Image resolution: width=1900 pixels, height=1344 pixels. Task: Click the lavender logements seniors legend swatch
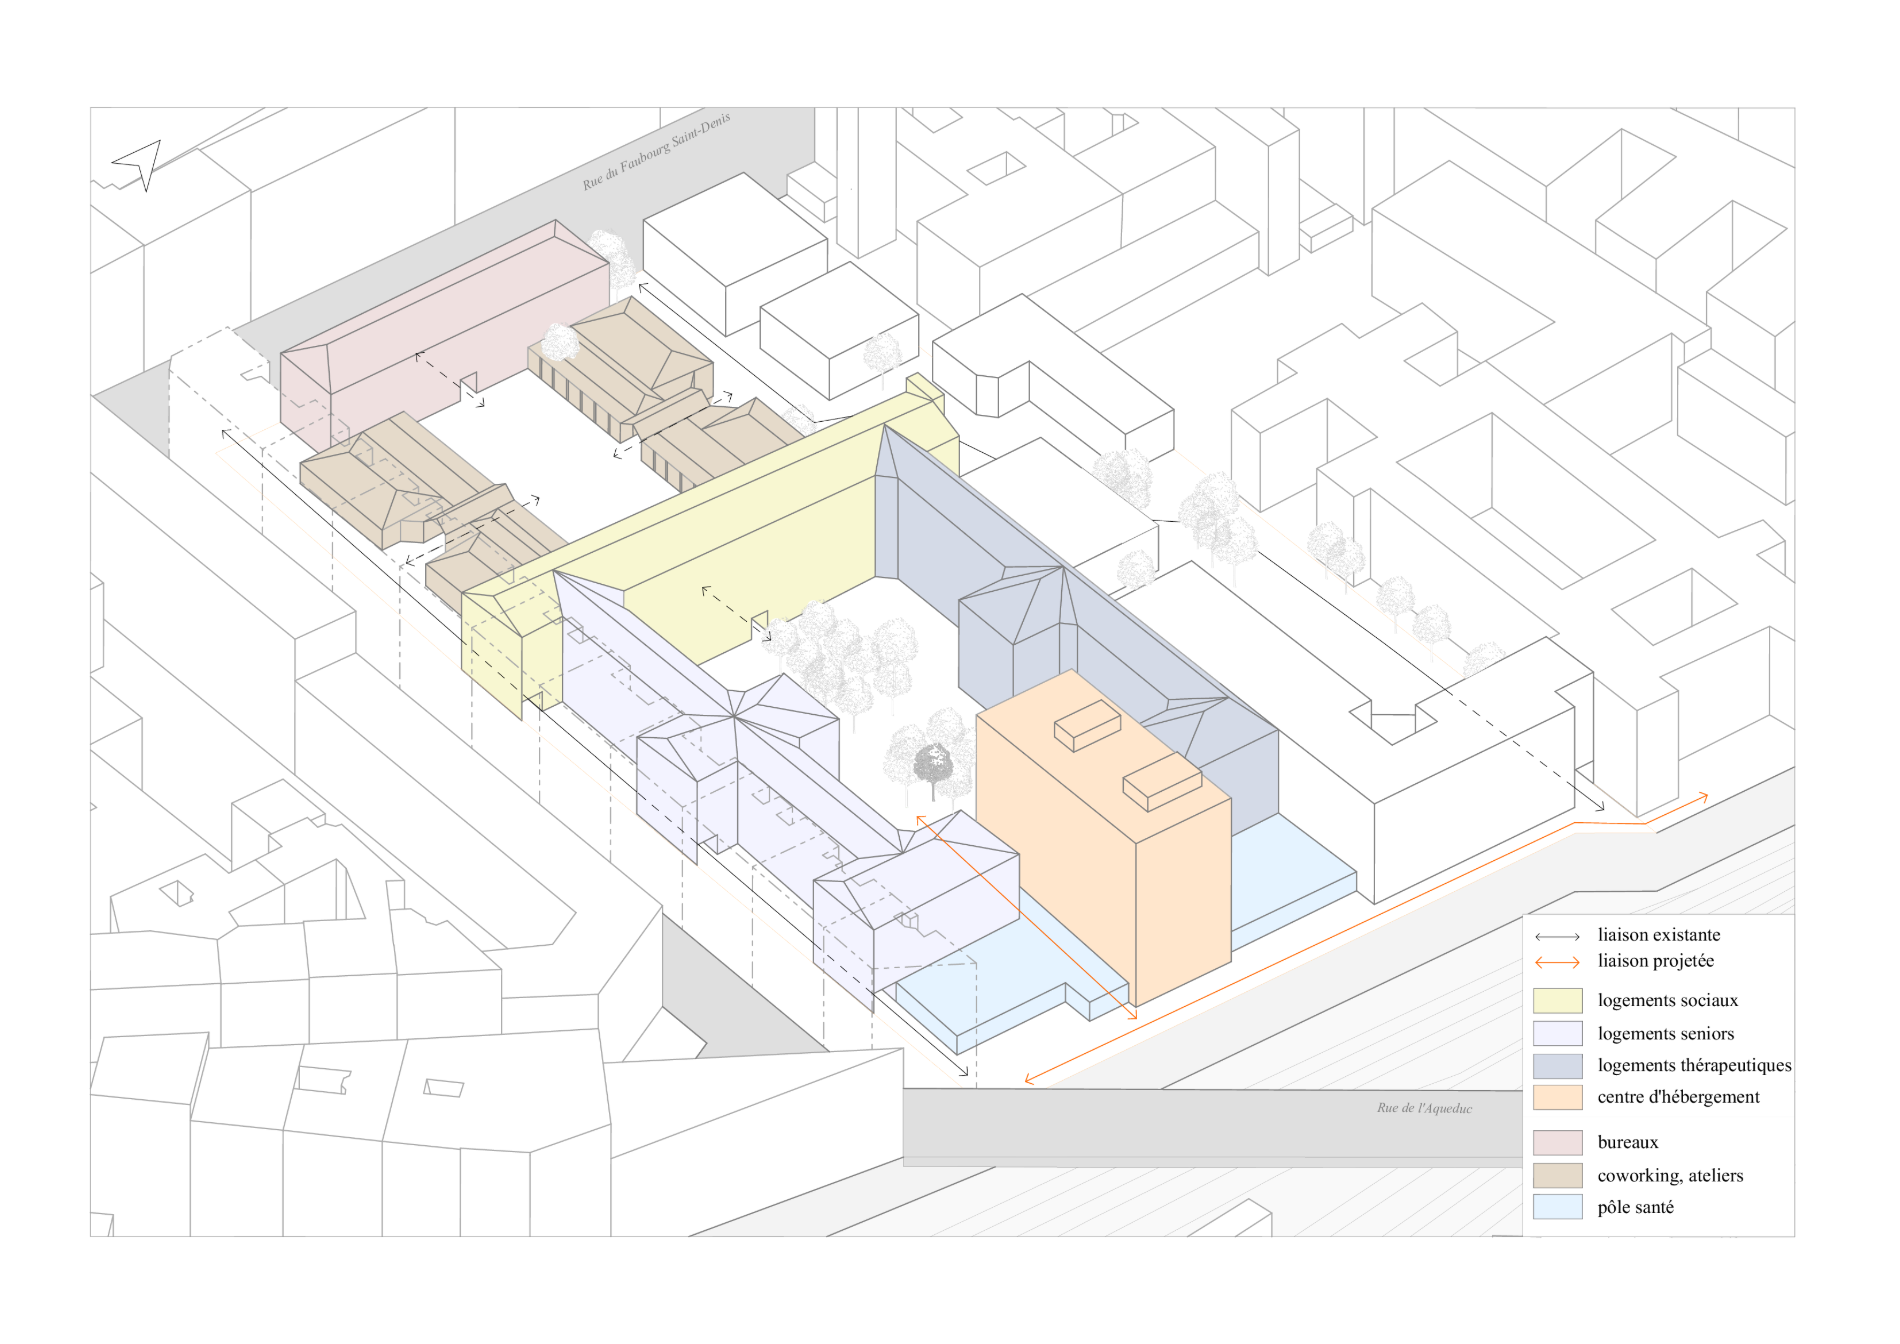[x=1557, y=1033]
